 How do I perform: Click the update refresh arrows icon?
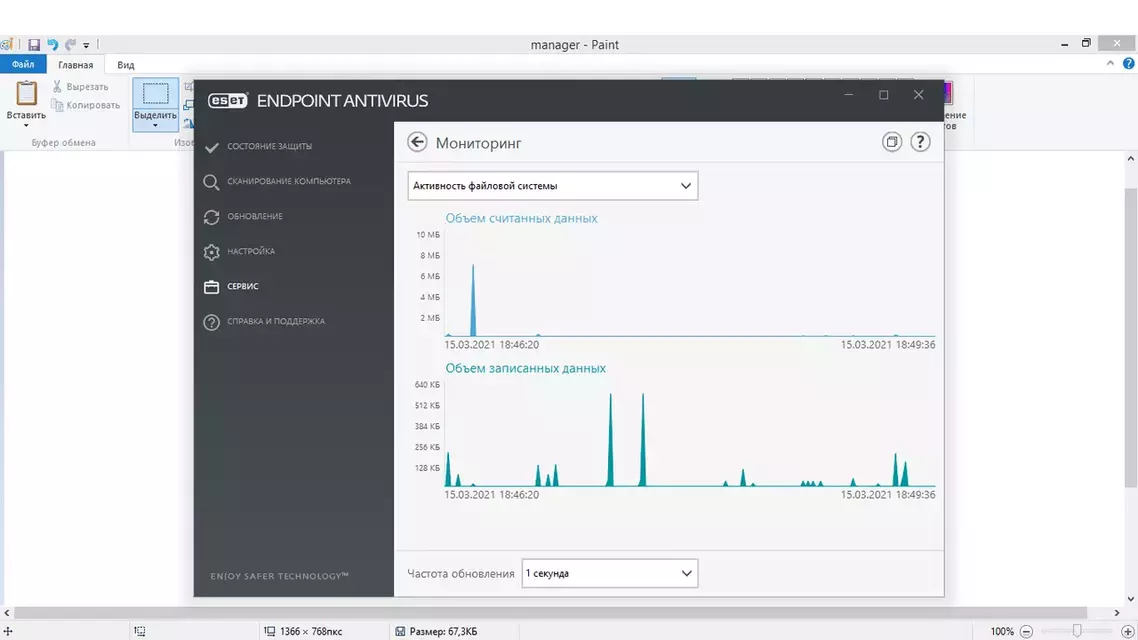click(x=211, y=217)
